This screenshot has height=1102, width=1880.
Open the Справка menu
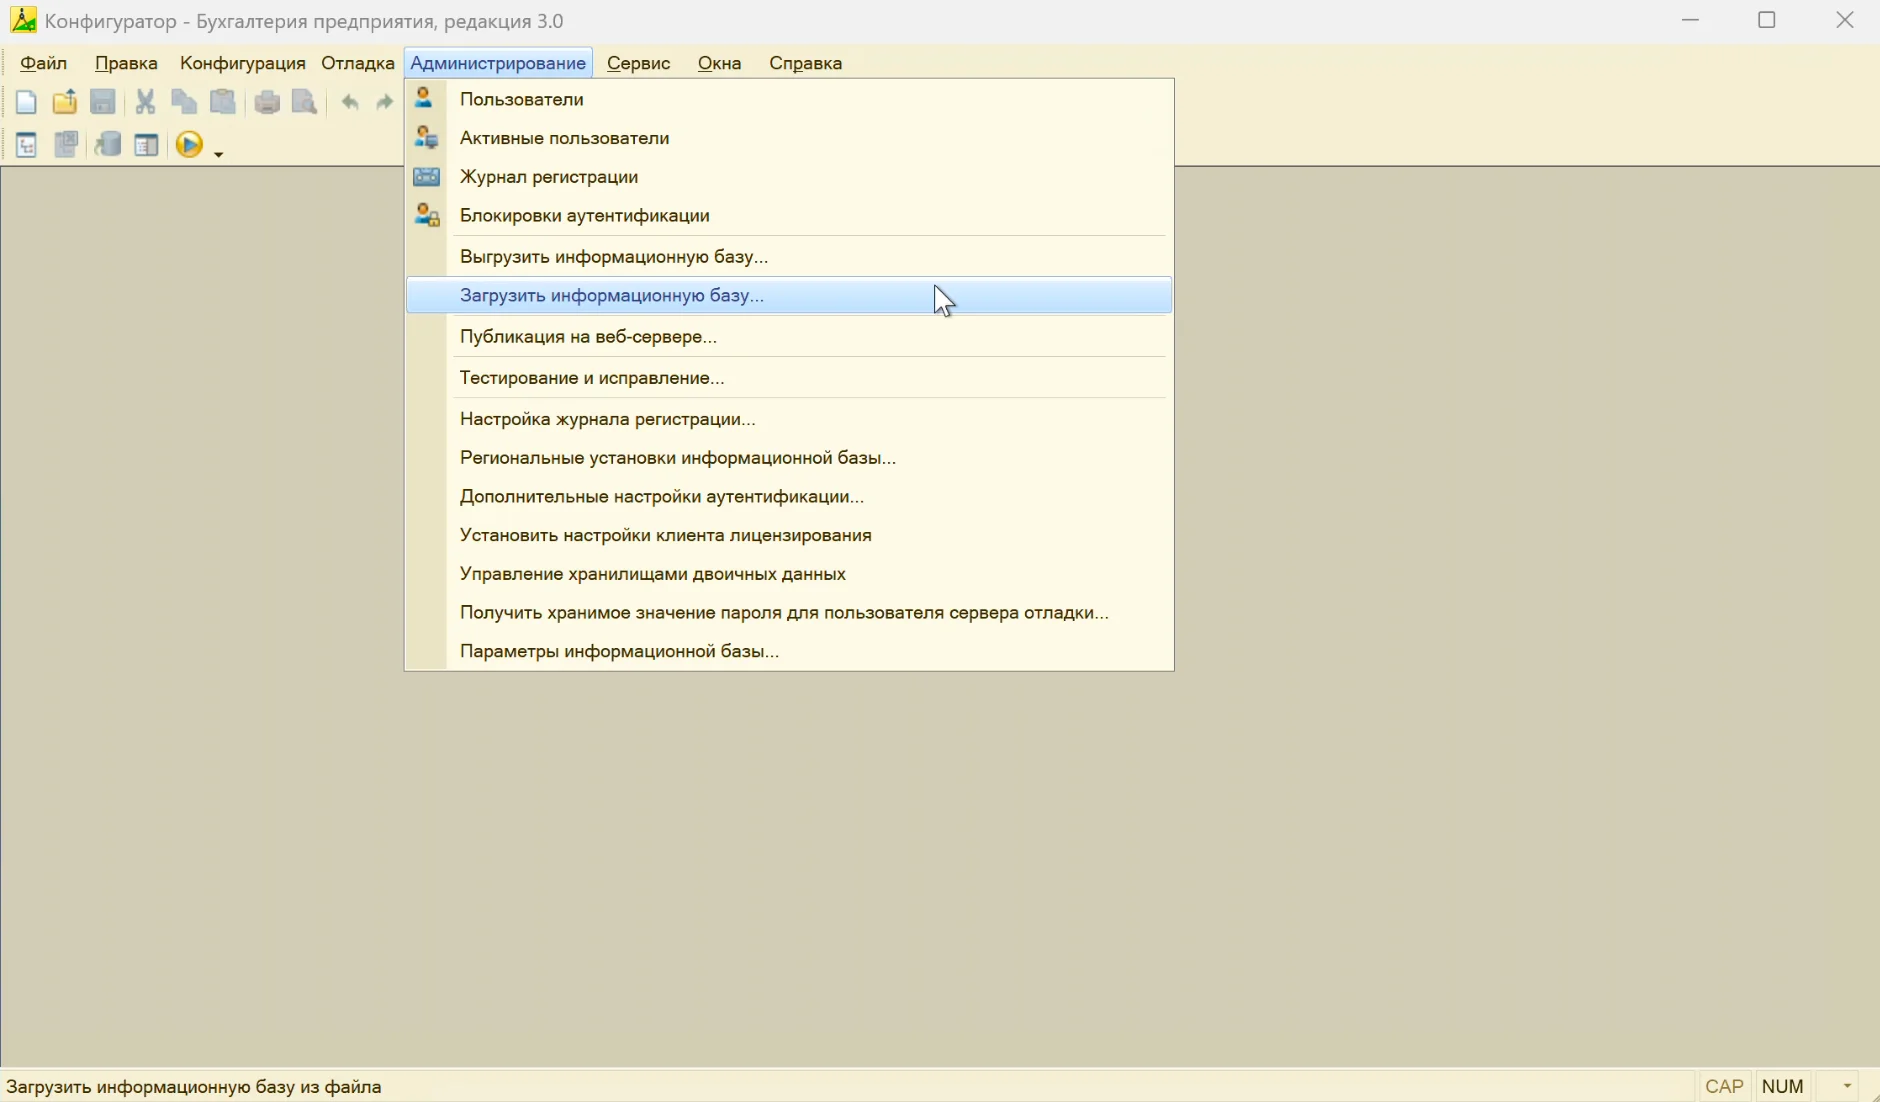pos(806,63)
